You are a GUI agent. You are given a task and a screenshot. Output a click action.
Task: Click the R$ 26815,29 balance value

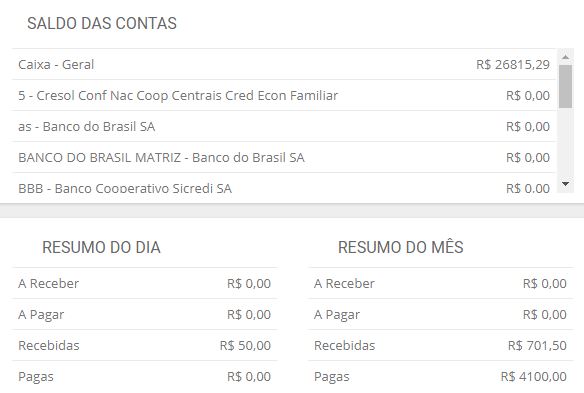512,65
